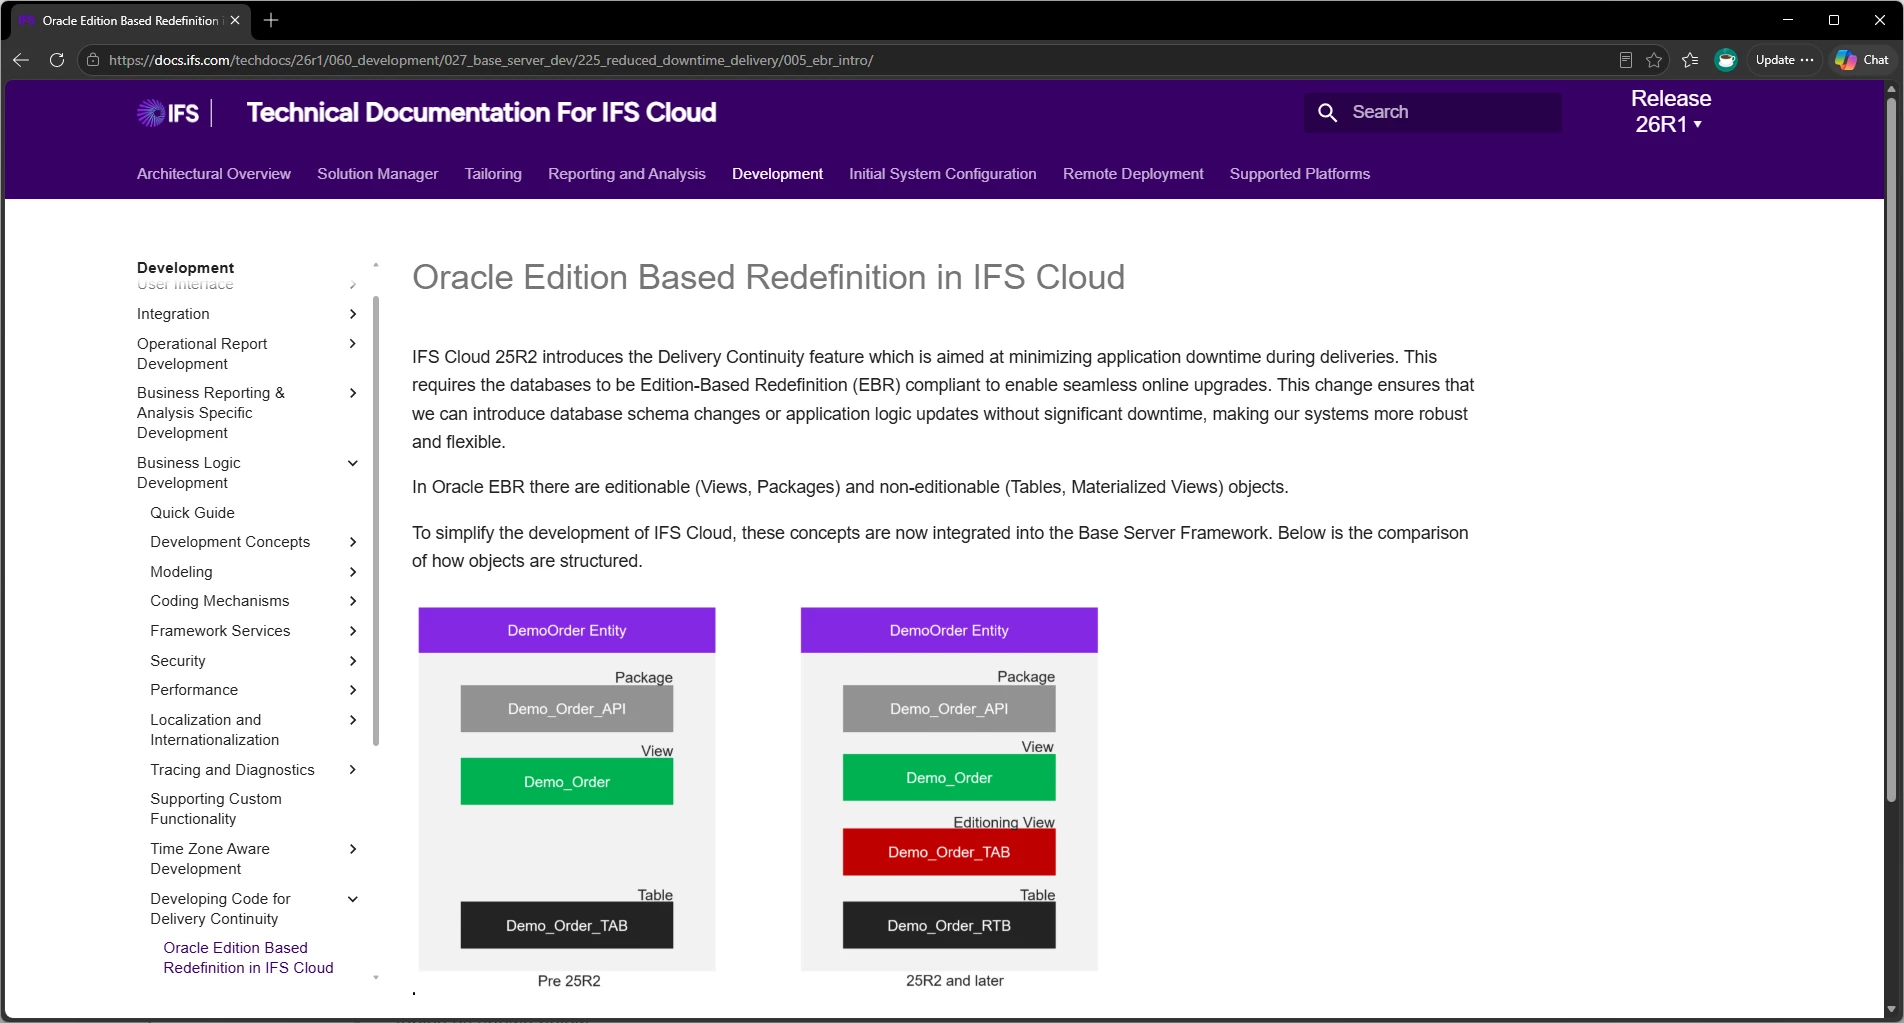This screenshot has width=1904, height=1023.
Task: Open the Security sidebar link
Action: [x=178, y=661]
